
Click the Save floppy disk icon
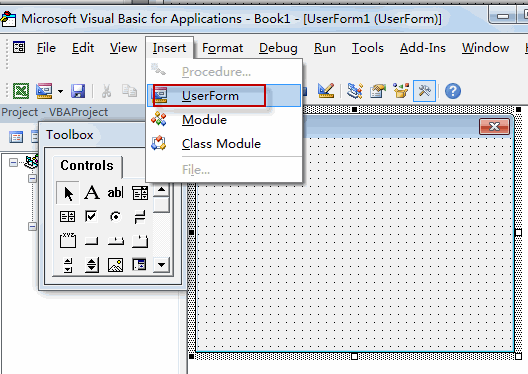tap(78, 91)
